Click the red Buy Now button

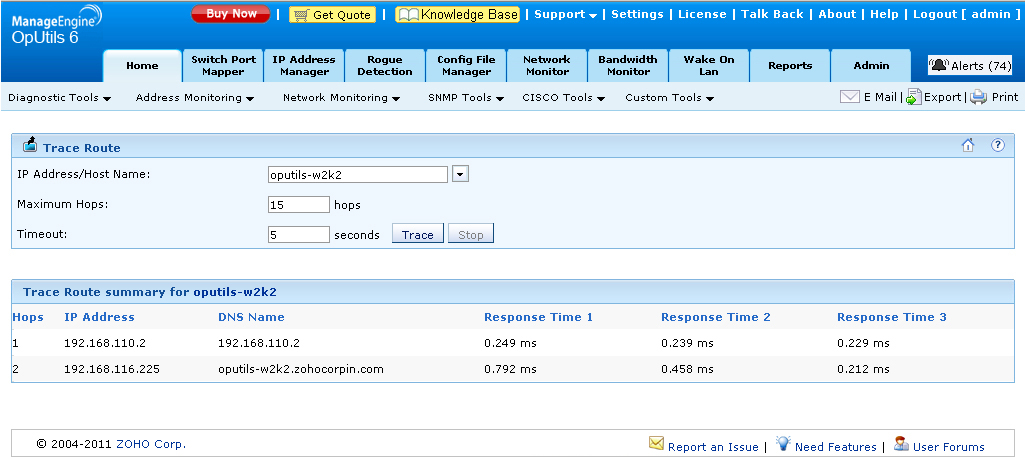[x=231, y=14]
